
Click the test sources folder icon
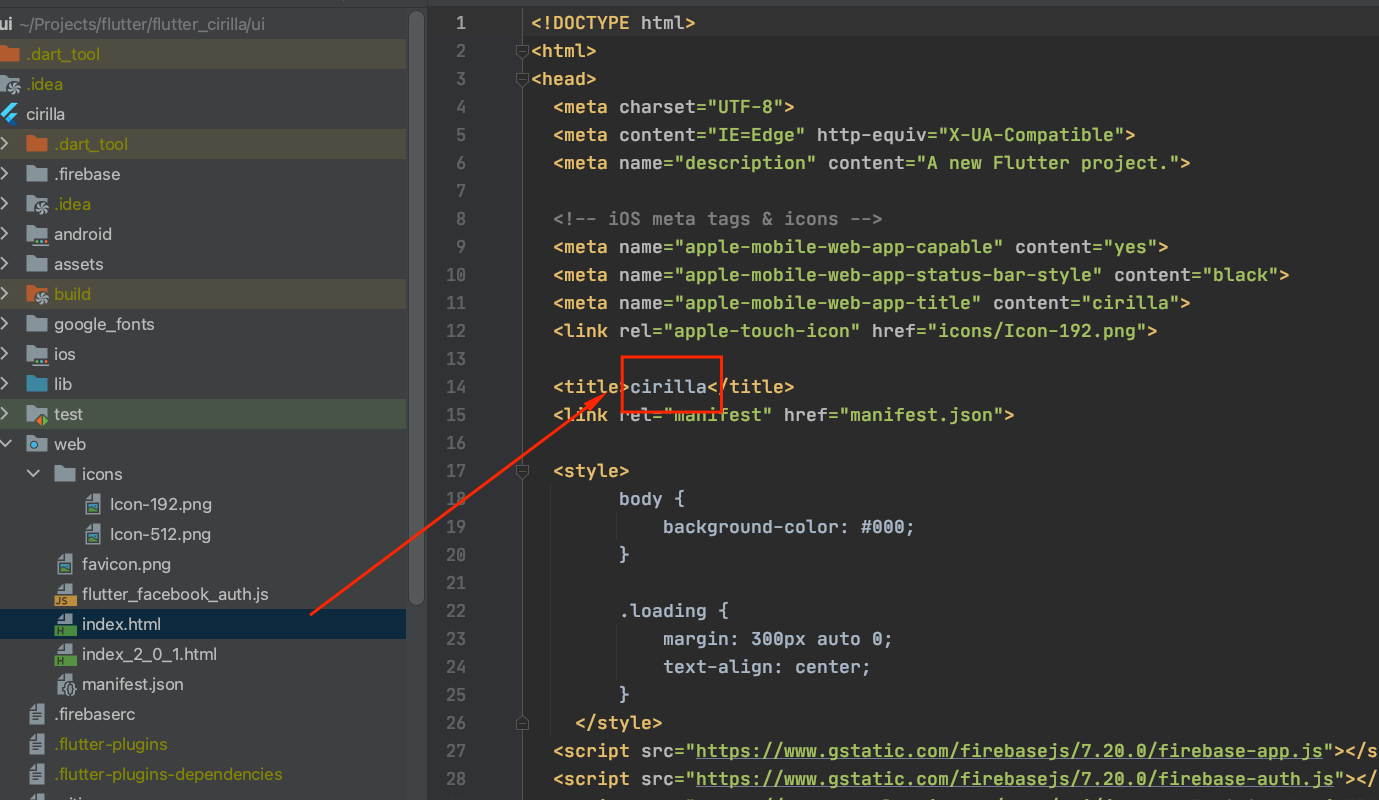click(x=35, y=414)
